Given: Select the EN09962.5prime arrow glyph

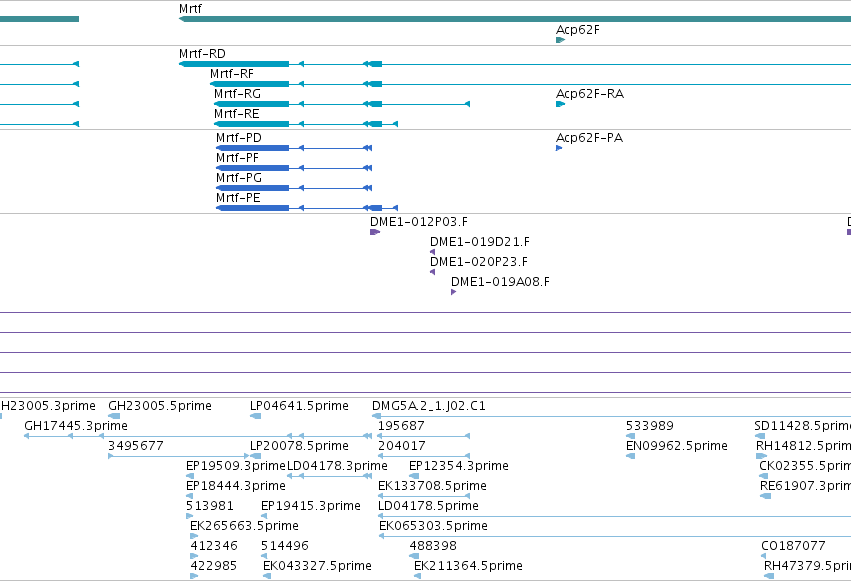Looking at the screenshot, I should tap(631, 456).
